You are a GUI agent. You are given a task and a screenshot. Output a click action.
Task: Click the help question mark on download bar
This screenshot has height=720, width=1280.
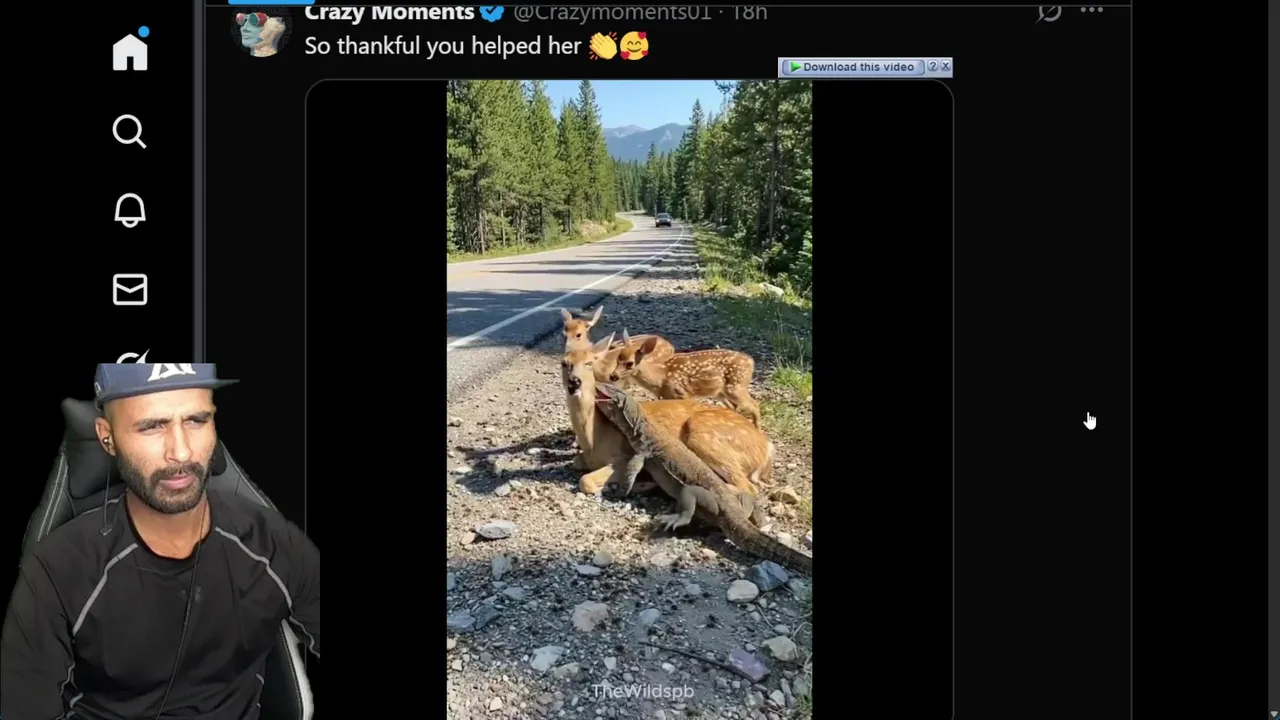tap(932, 67)
